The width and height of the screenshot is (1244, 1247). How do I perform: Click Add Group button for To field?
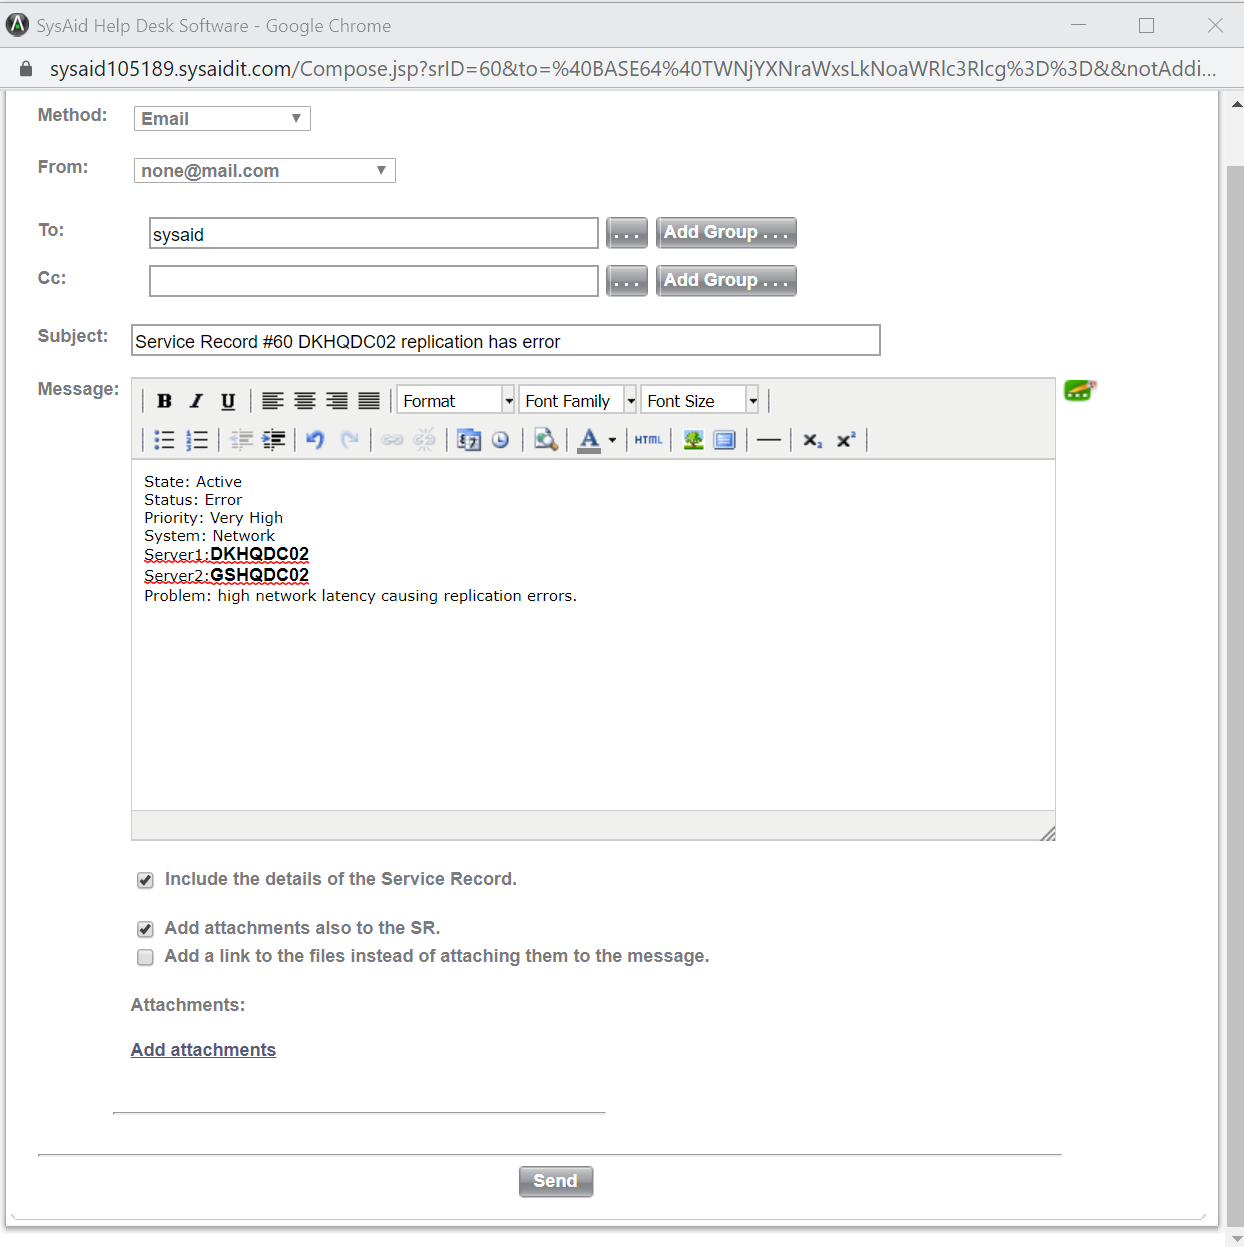click(x=726, y=233)
